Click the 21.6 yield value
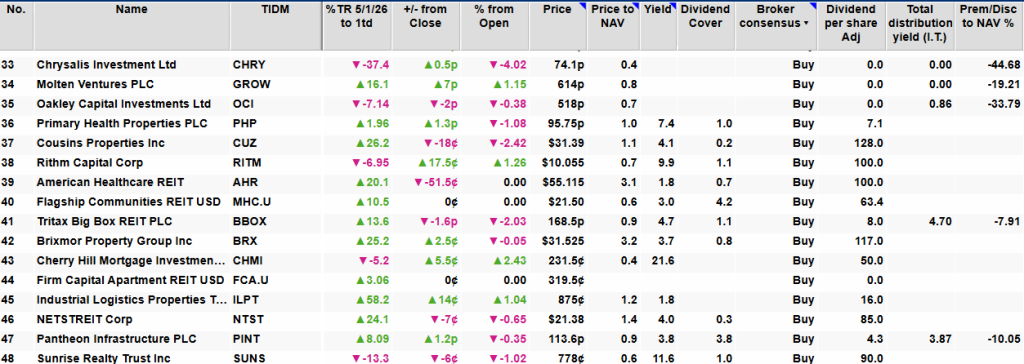Viewport: 1024px width, 364px height. [x=662, y=261]
